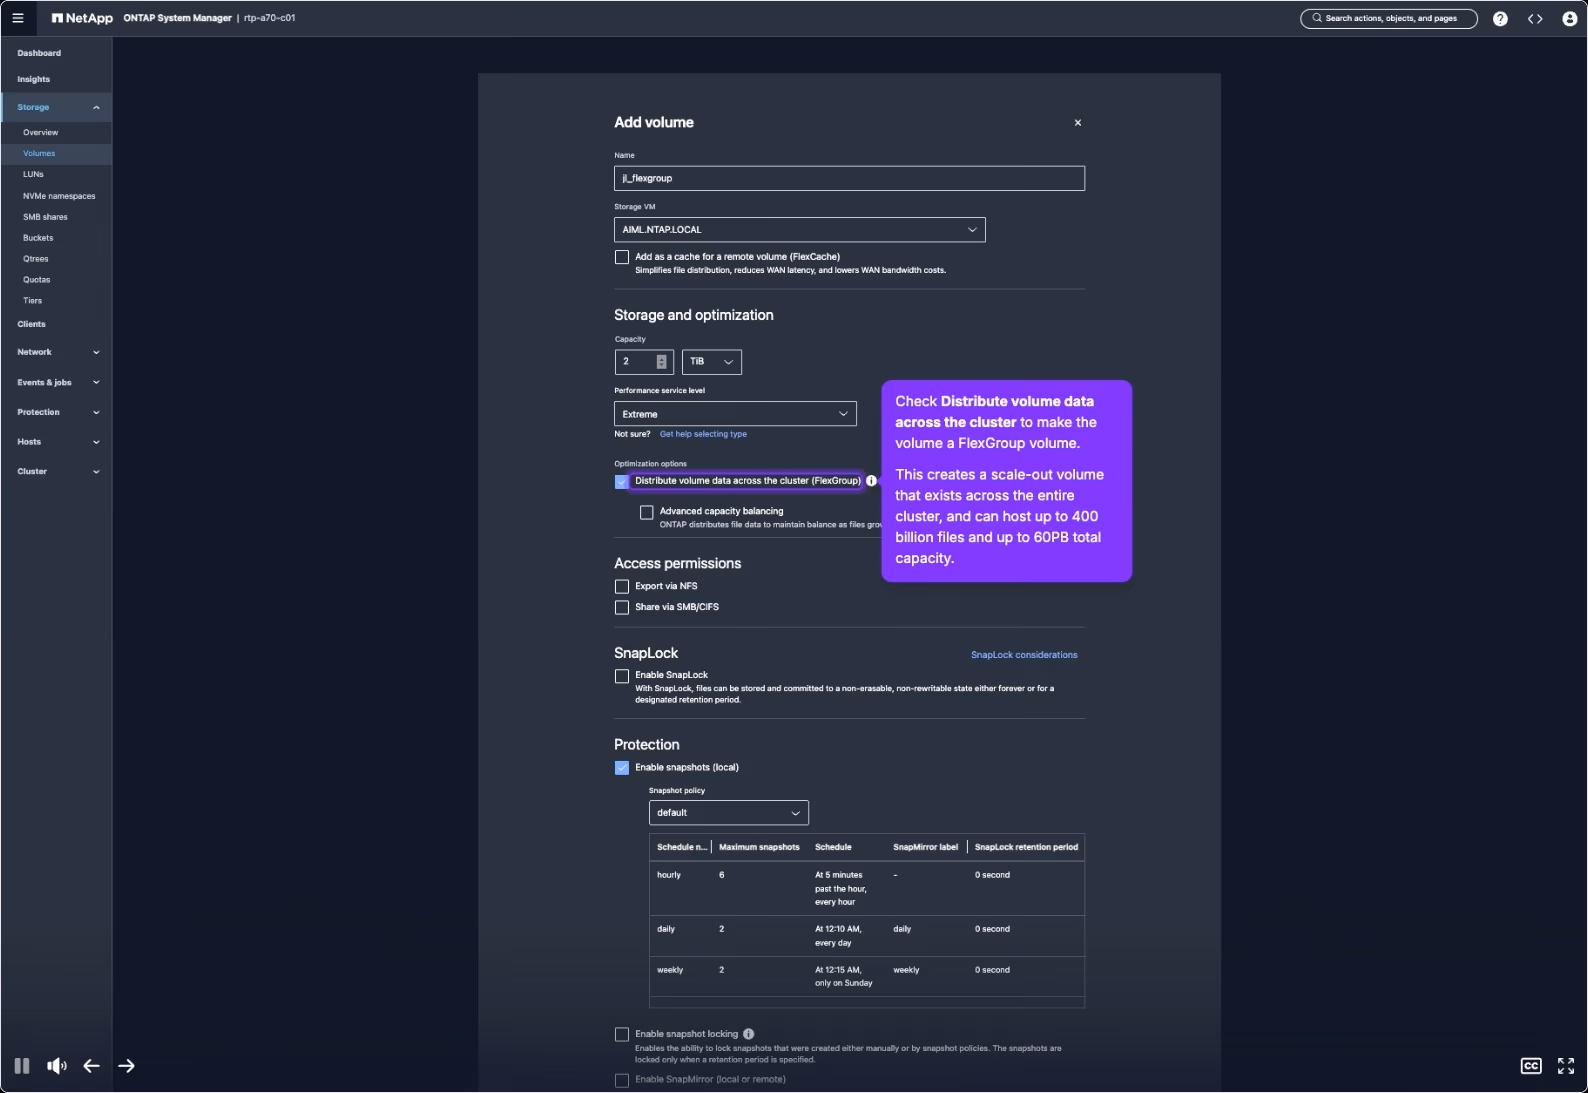Open Performance service level dropdown
The width and height of the screenshot is (1588, 1093).
[x=735, y=414]
